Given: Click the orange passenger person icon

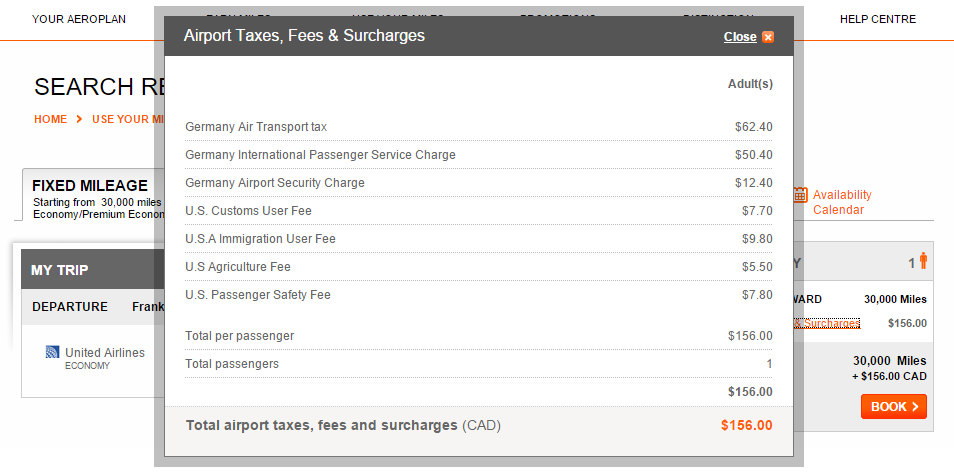Looking at the screenshot, I should tap(923, 261).
